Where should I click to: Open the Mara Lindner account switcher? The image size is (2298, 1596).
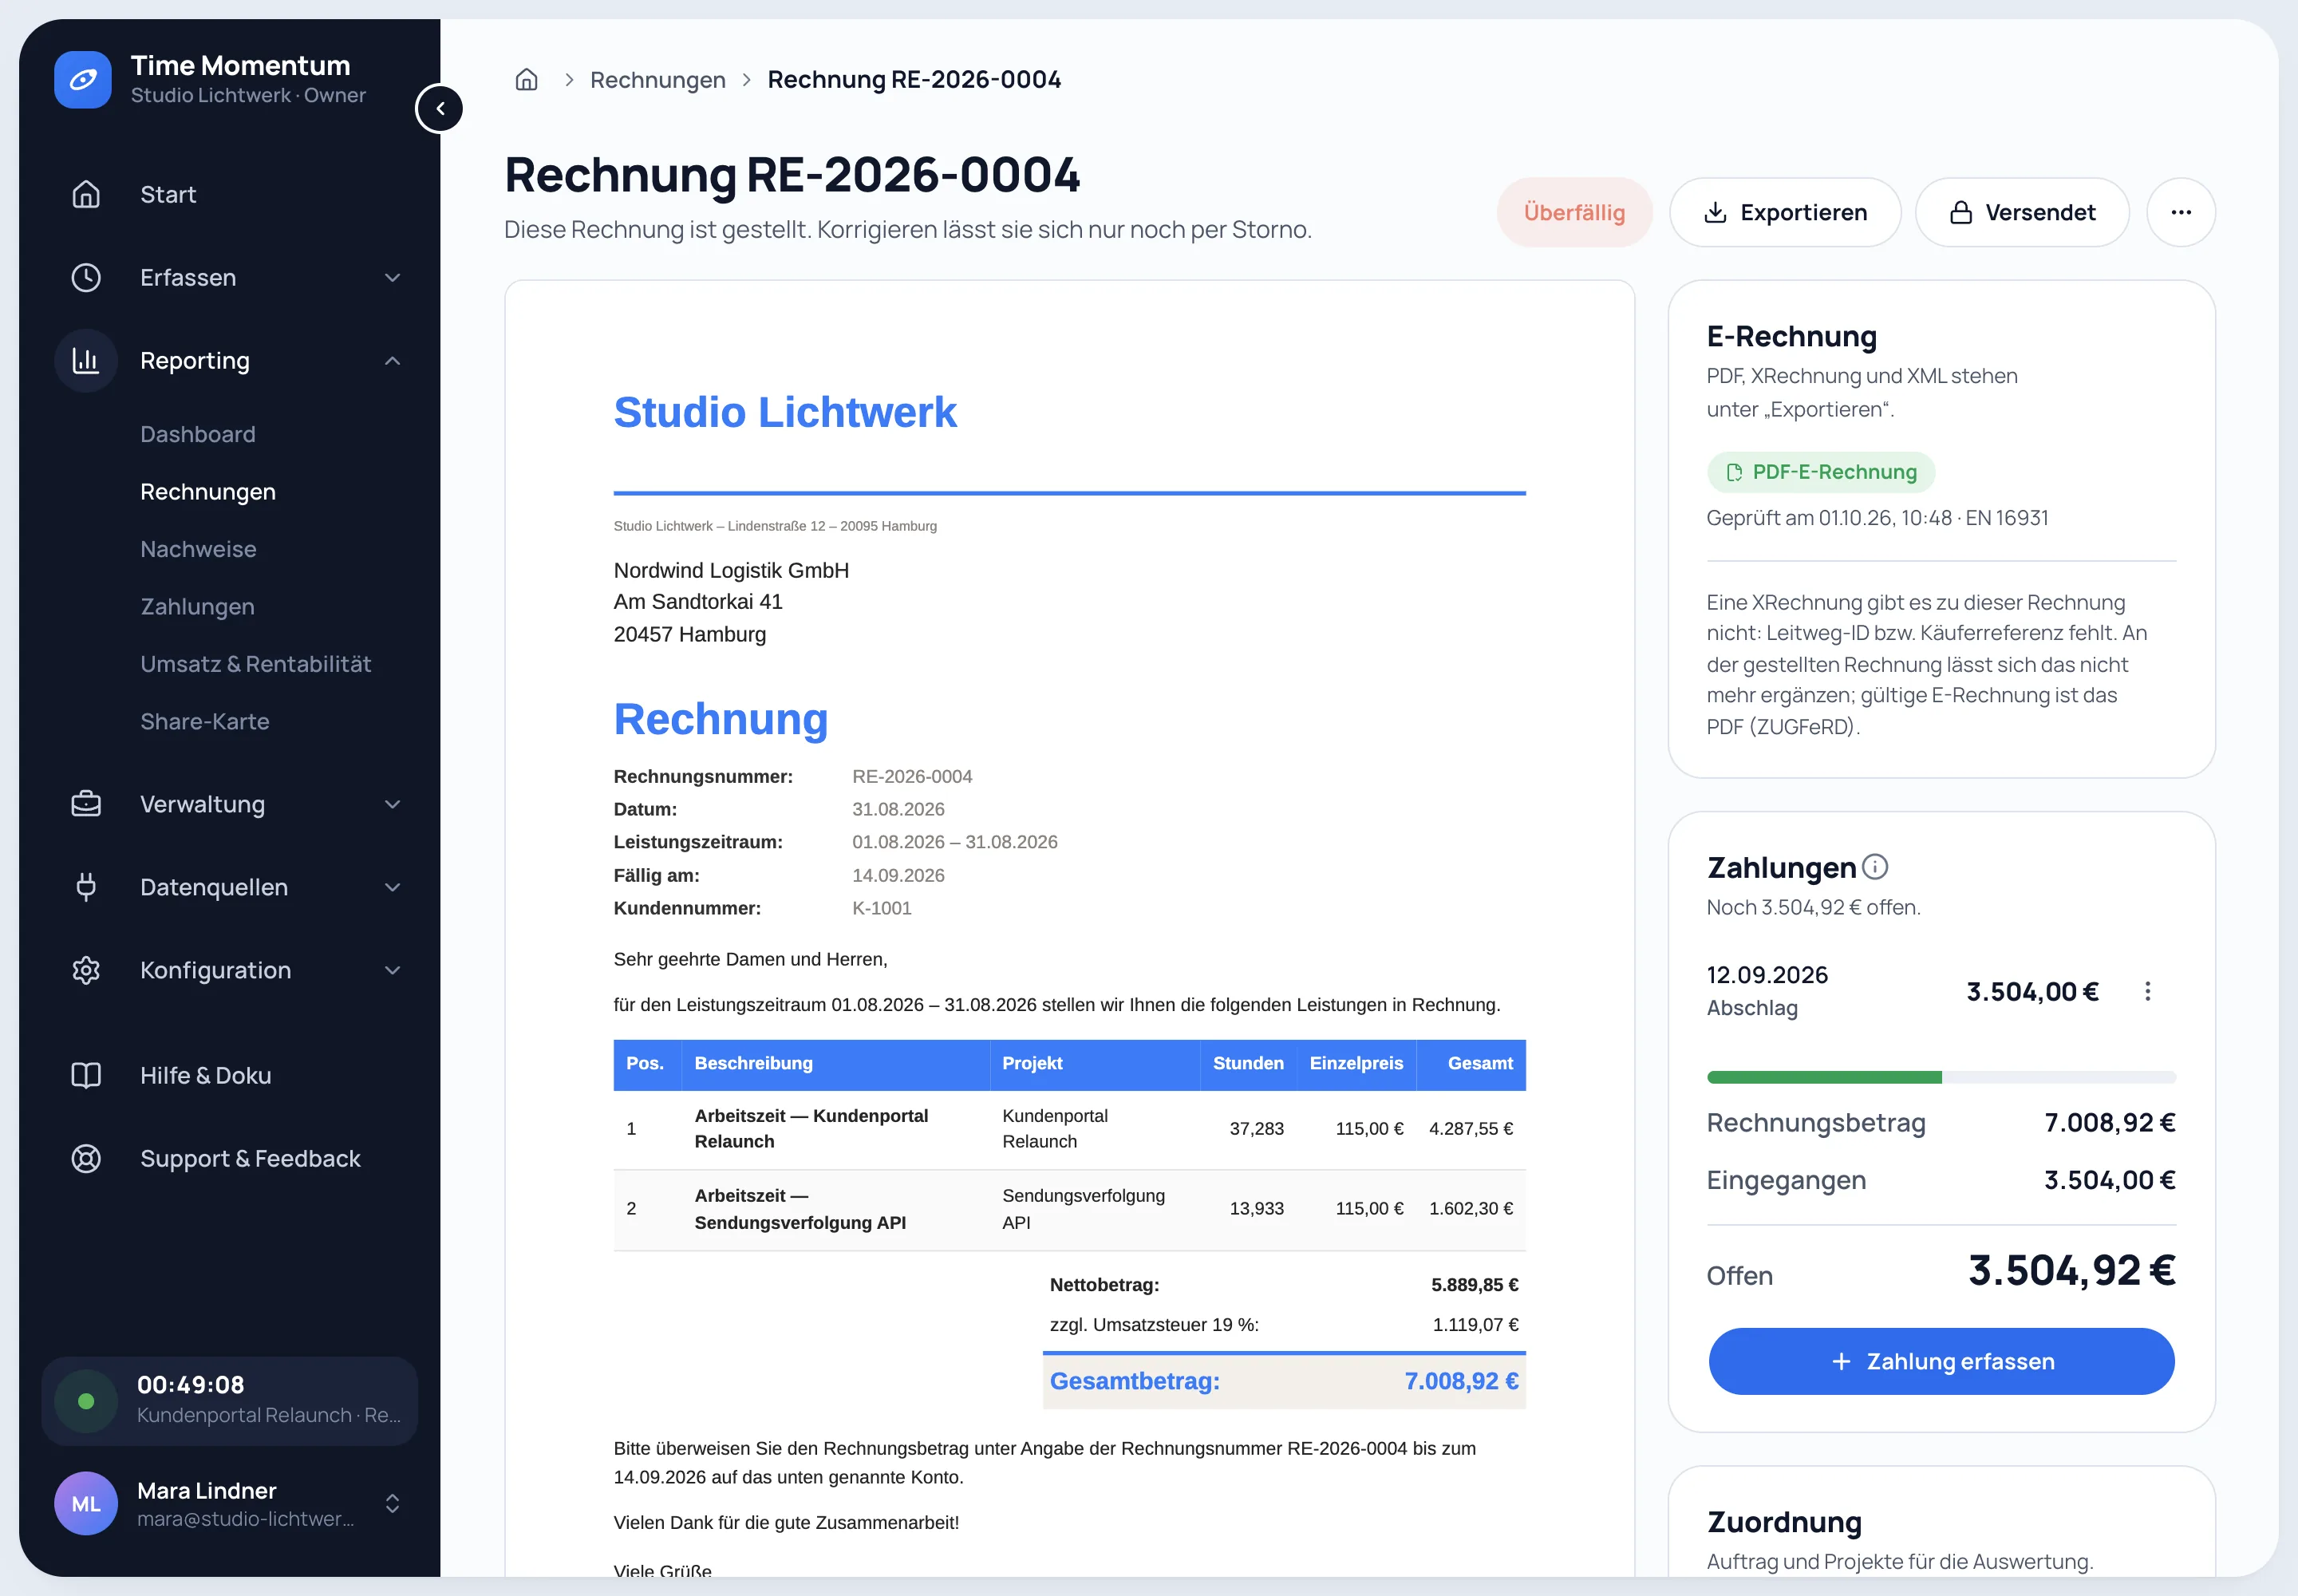[393, 1503]
